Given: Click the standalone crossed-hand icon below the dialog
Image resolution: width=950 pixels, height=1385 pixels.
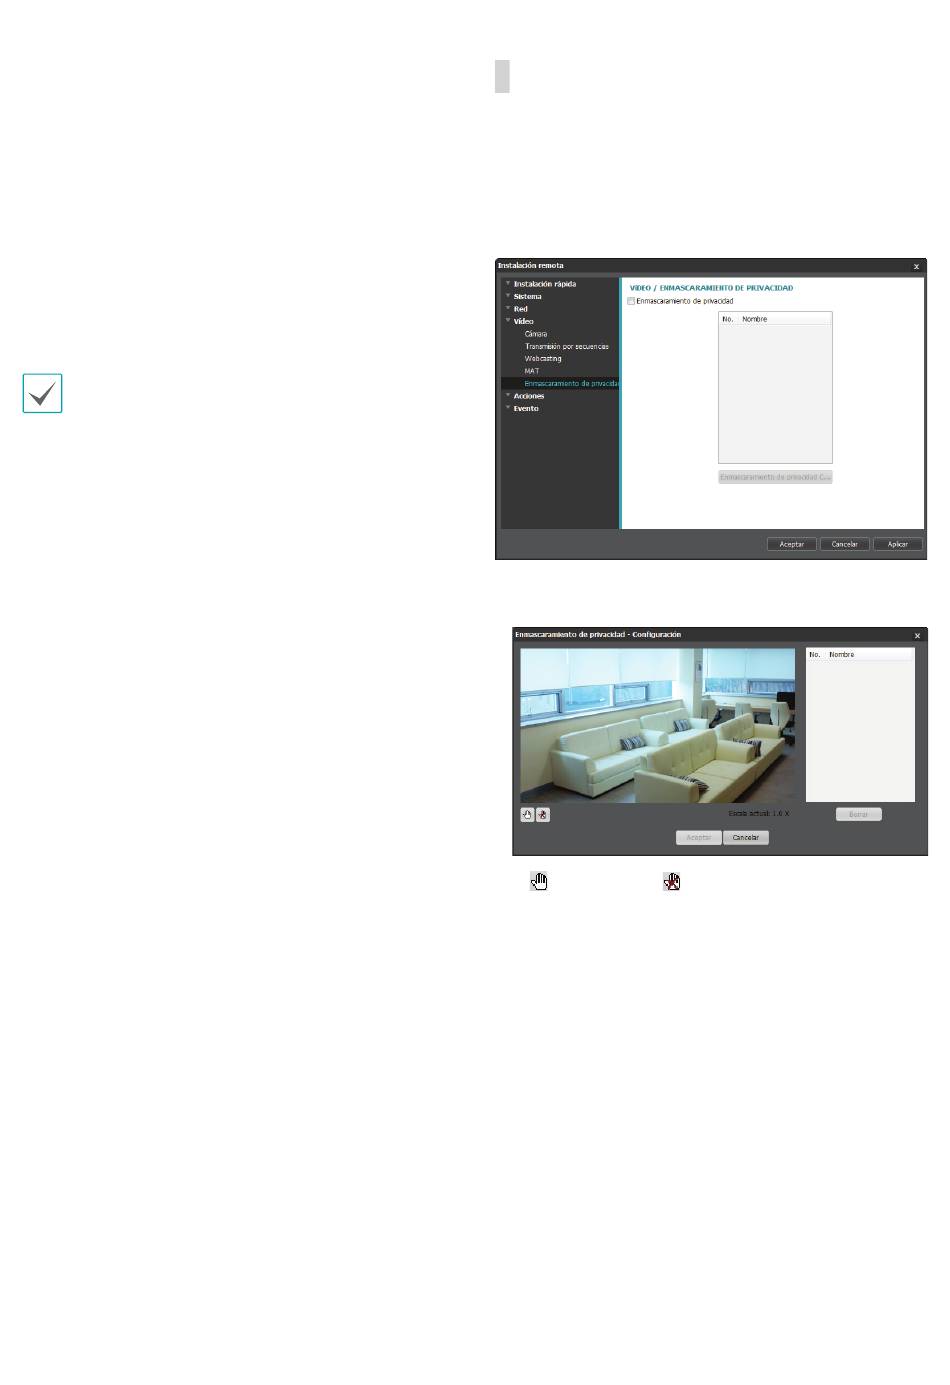Looking at the screenshot, I should pos(672,881).
